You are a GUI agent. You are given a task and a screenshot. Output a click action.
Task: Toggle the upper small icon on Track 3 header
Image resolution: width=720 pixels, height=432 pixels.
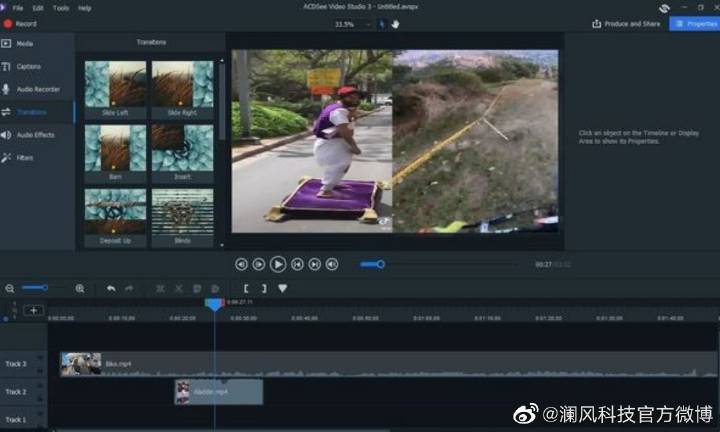40,357
